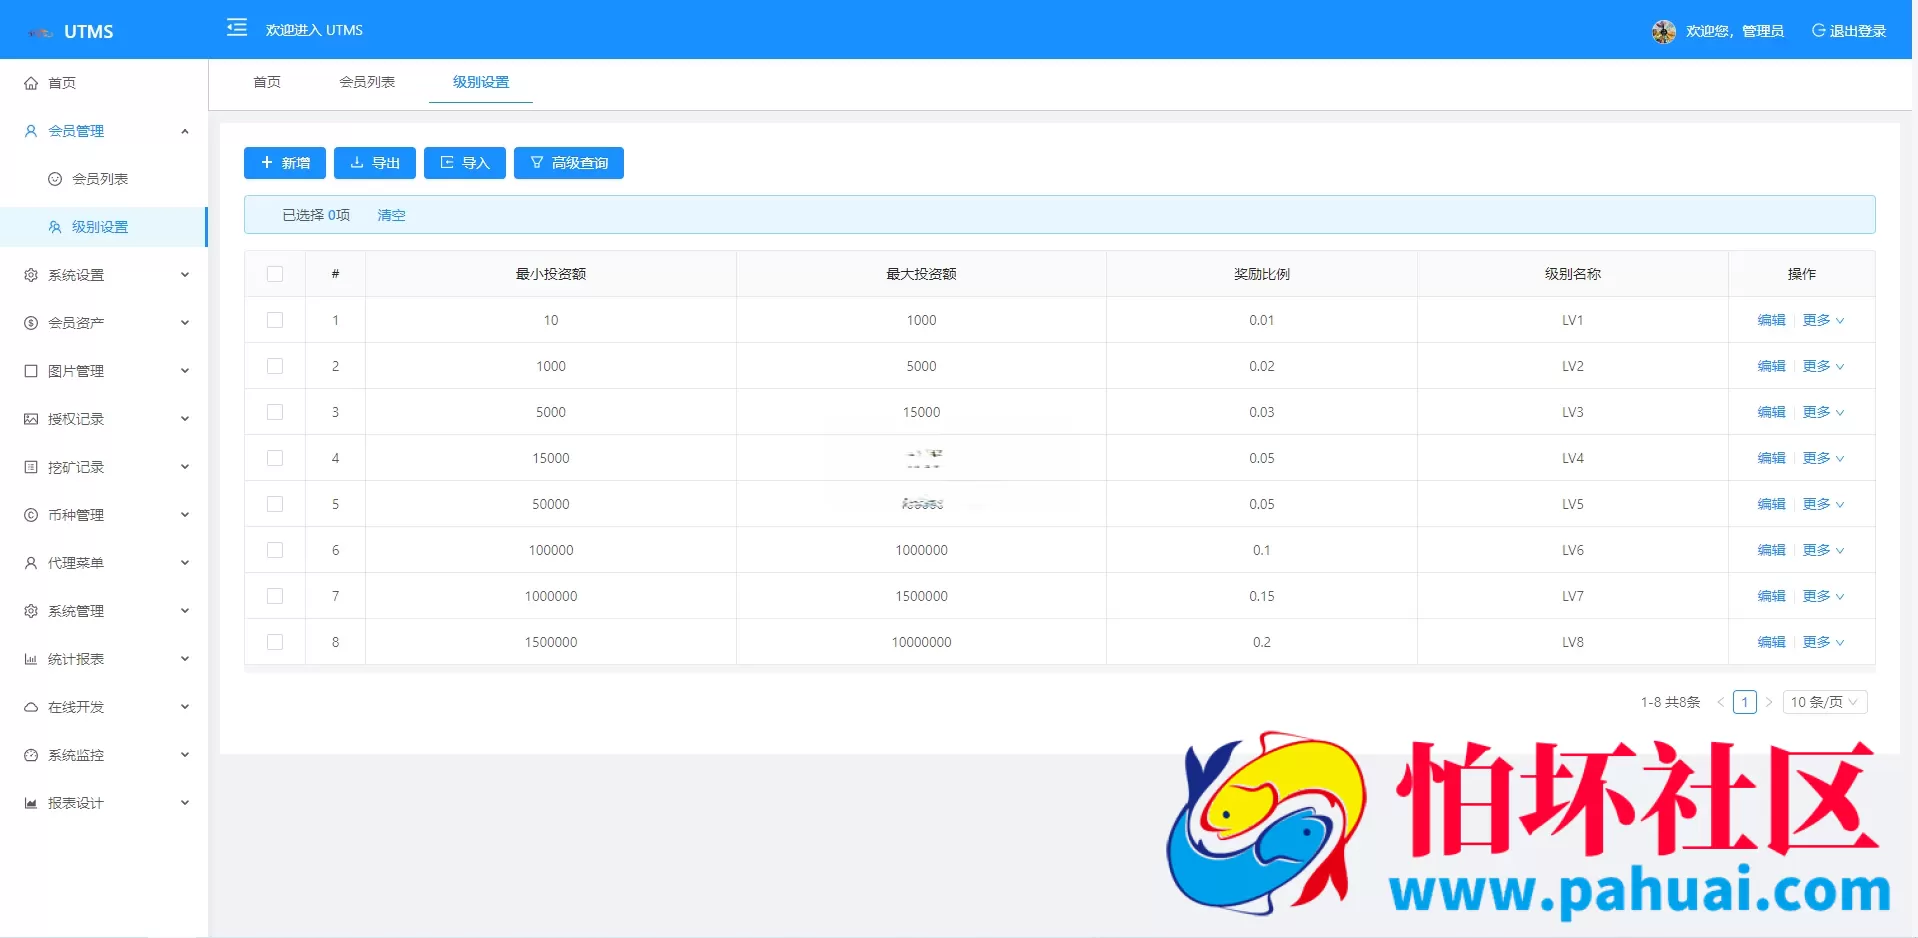Toggle the select-all header checkbox
1918x938 pixels.
tap(275, 274)
